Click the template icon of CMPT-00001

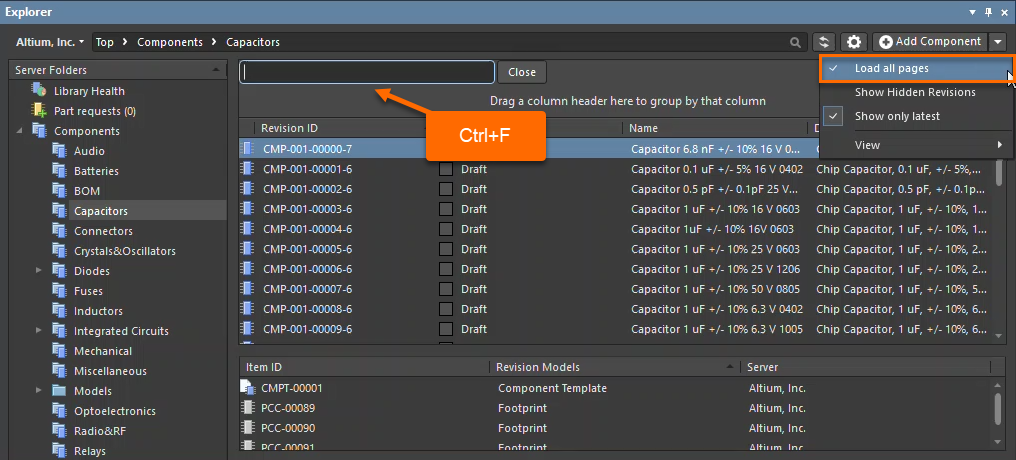pos(248,387)
